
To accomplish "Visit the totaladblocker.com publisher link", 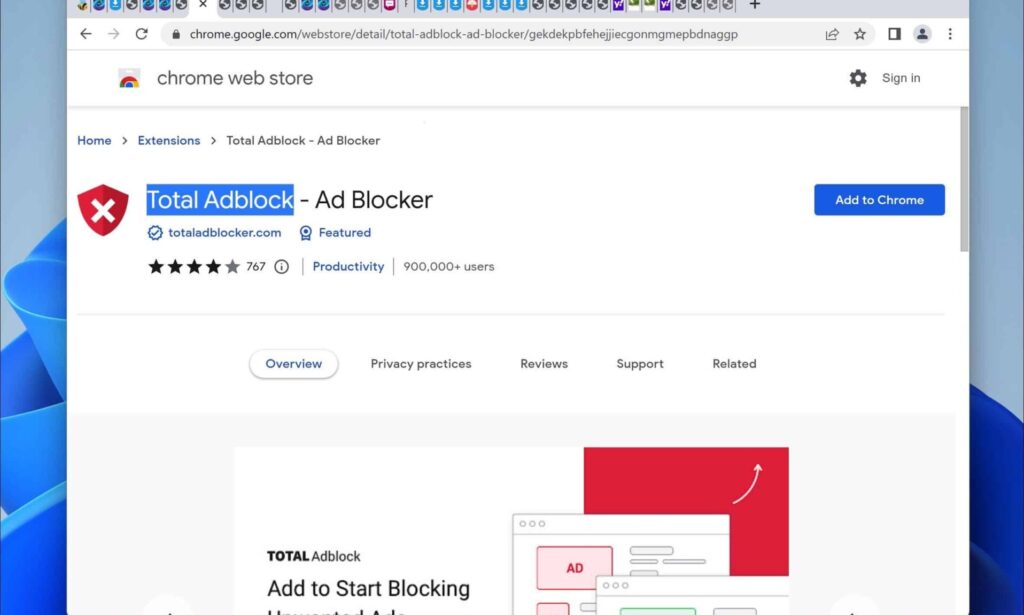I will point(225,233).
